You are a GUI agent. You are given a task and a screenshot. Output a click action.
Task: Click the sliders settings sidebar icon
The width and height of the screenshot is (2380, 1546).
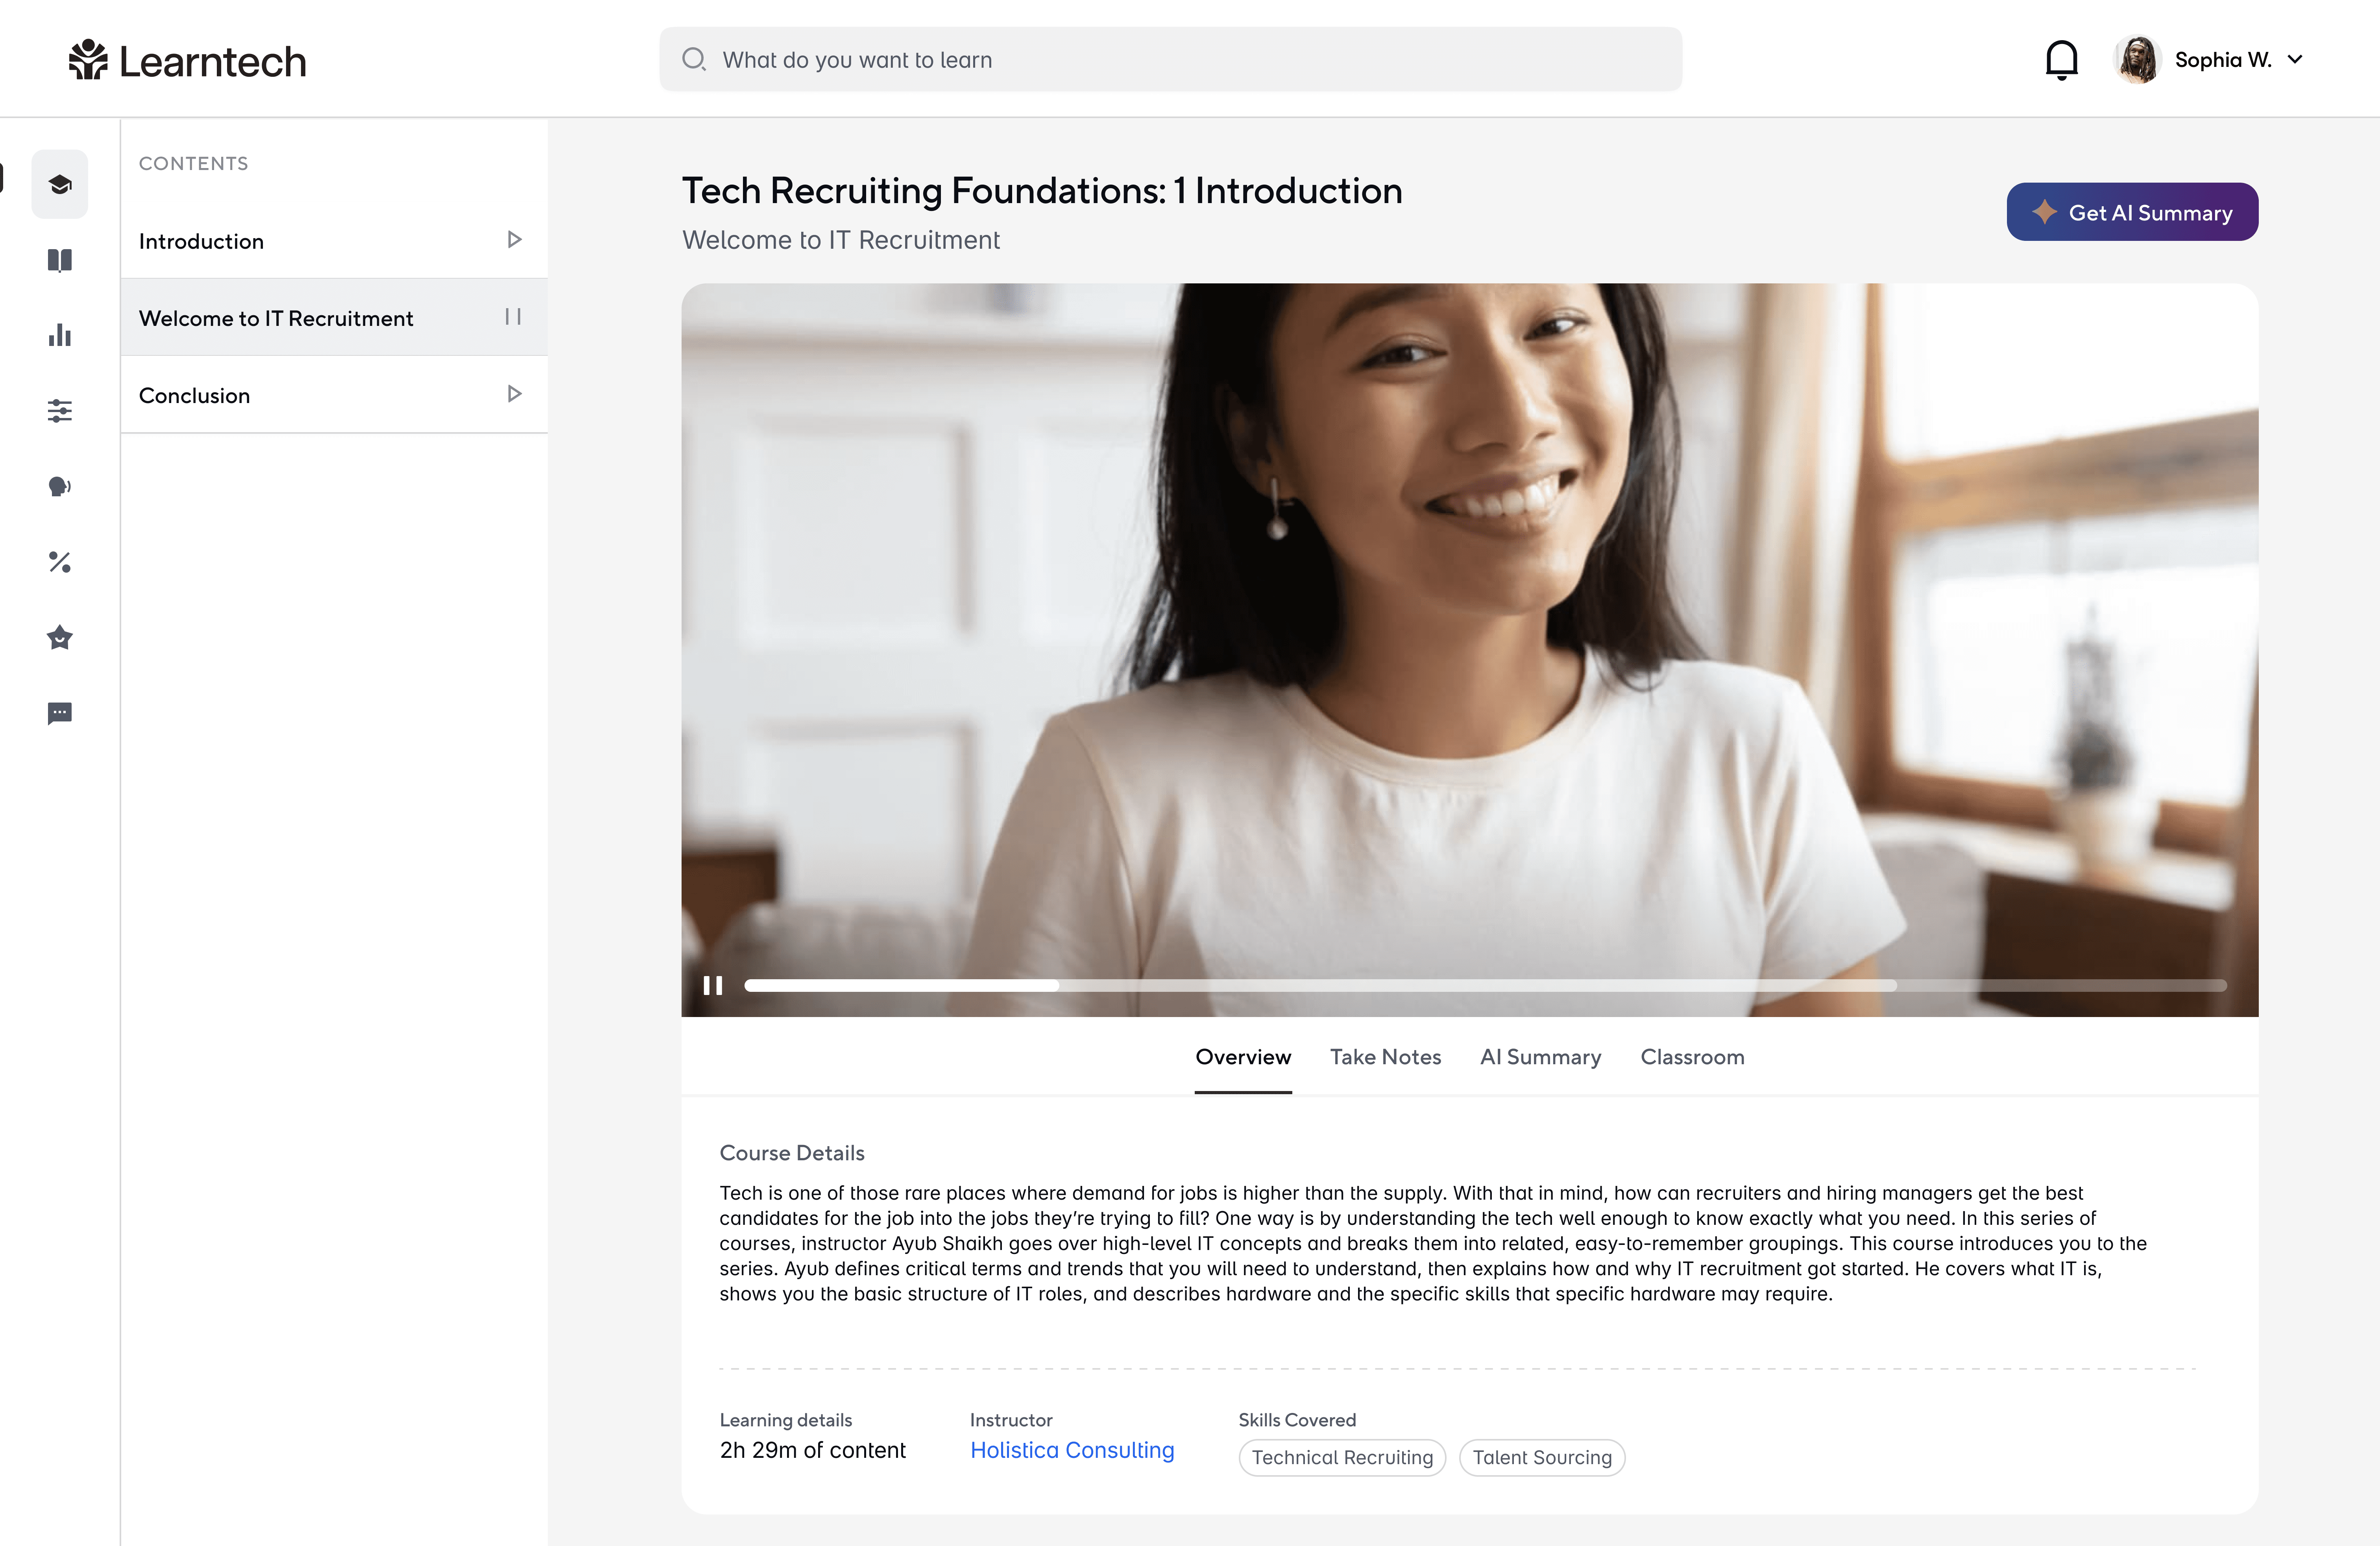(x=60, y=411)
